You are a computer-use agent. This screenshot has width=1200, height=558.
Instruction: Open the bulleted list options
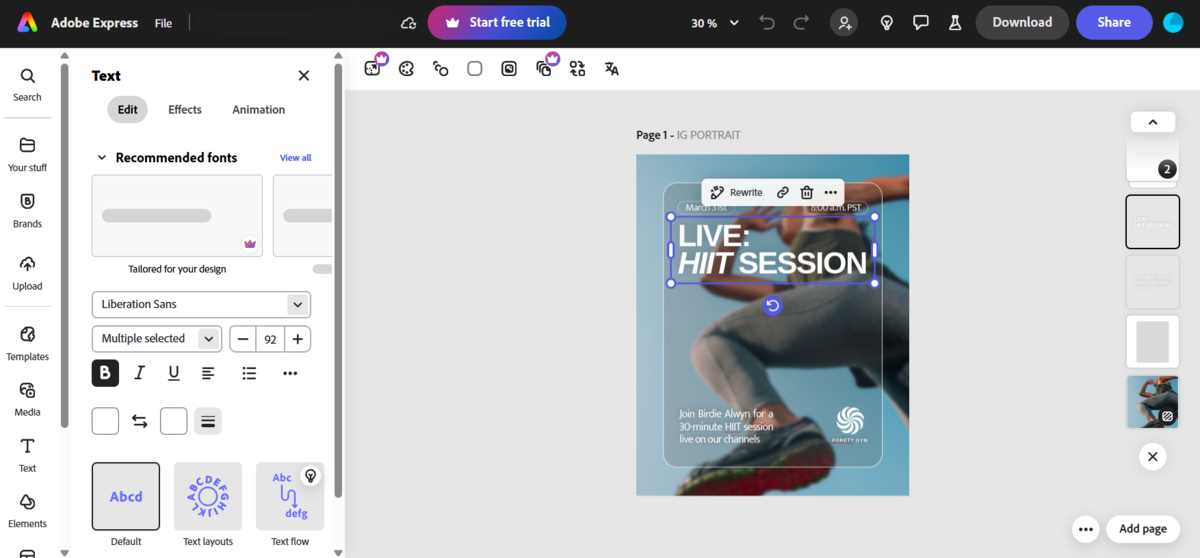pyautogui.click(x=249, y=373)
